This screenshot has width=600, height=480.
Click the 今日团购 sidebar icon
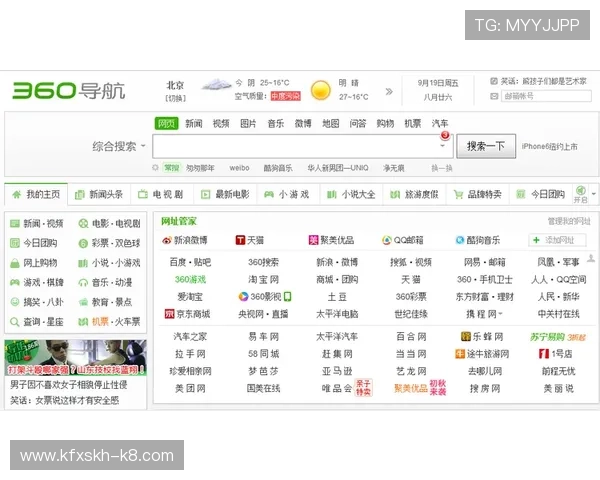tap(15, 243)
